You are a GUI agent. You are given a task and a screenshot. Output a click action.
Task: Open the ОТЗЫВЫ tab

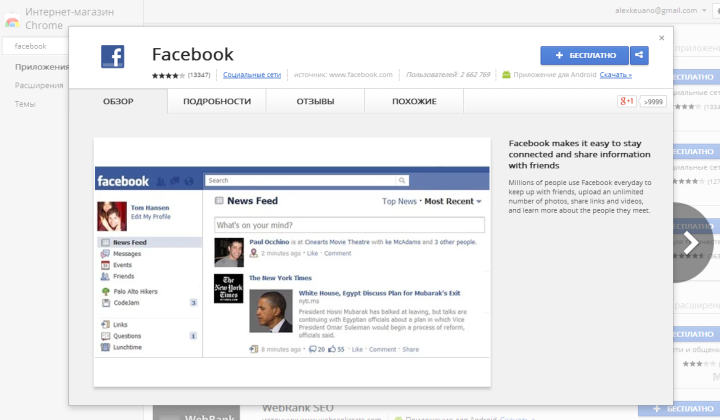316,101
